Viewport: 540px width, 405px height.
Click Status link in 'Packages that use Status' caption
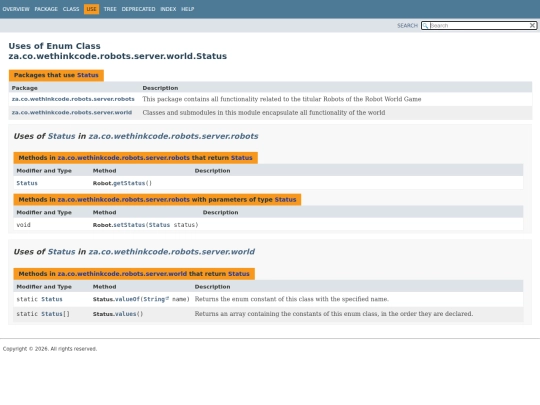(88, 75)
